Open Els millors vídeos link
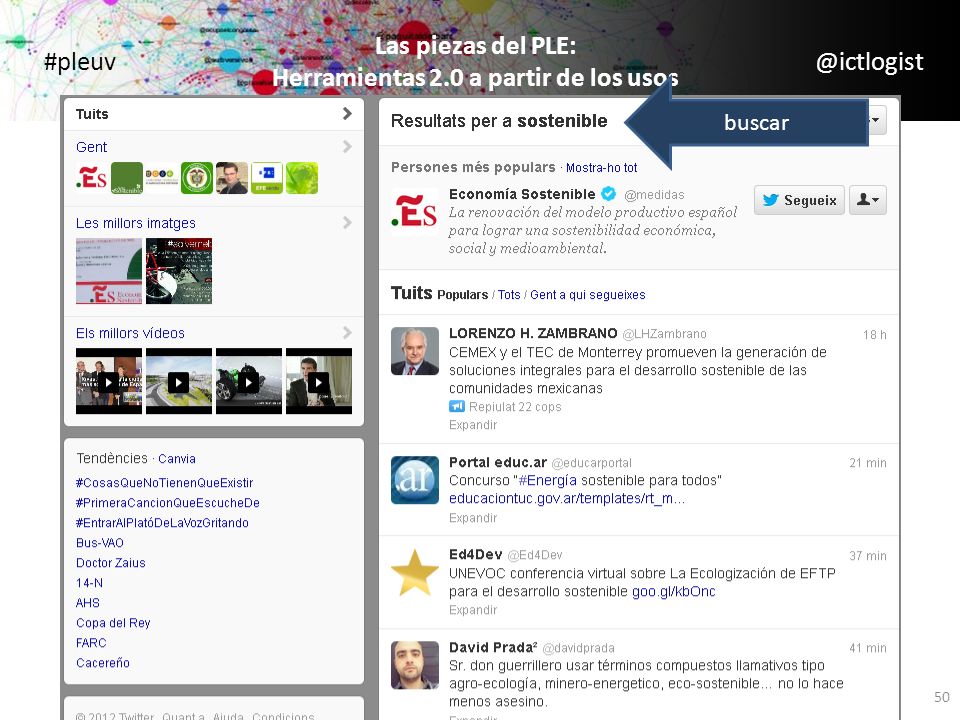The height and width of the screenshot is (720, 960). 130,333
